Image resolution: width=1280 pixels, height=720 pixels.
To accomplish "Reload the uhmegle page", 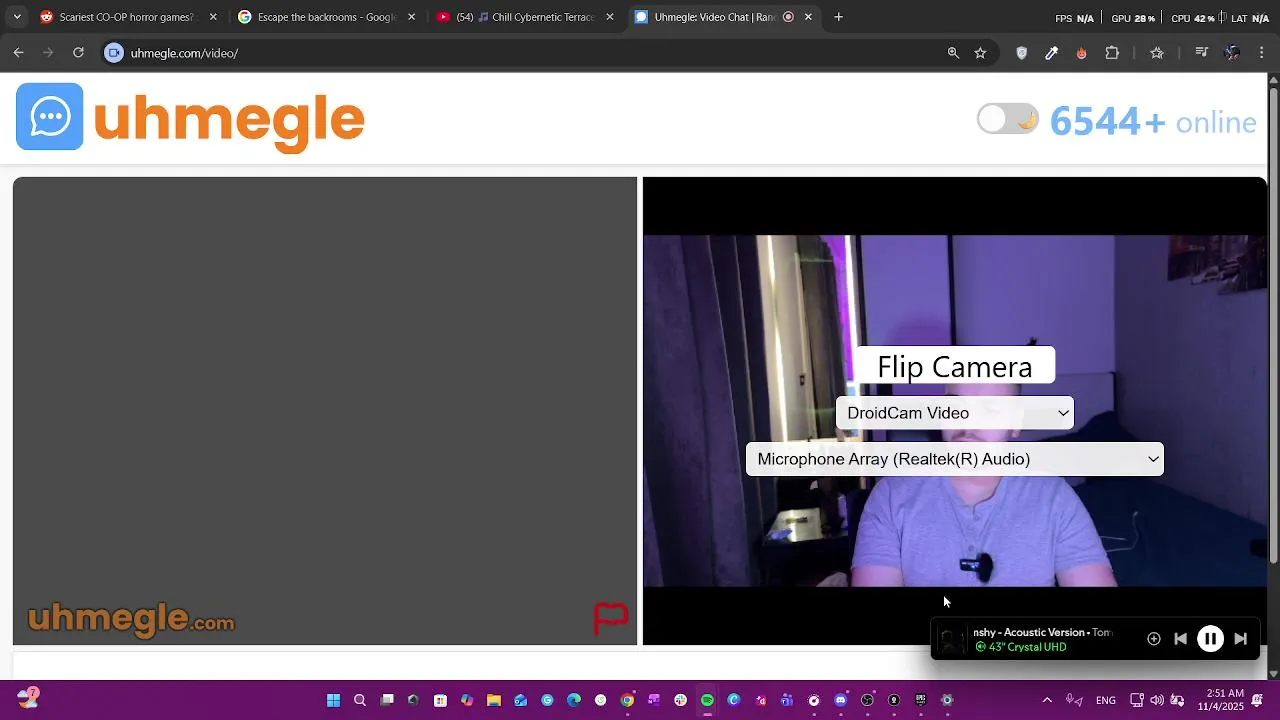I will click(x=78, y=53).
